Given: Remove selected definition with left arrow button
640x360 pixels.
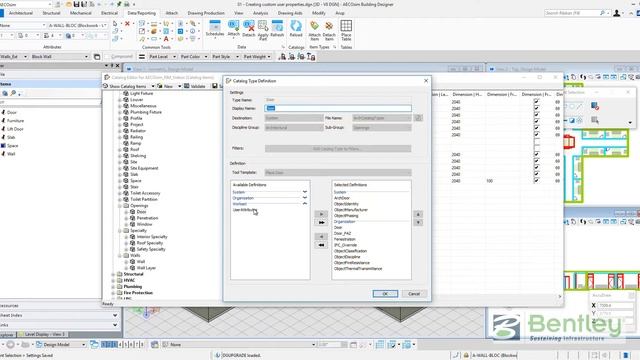Looking at the screenshot, I should (x=322, y=237).
